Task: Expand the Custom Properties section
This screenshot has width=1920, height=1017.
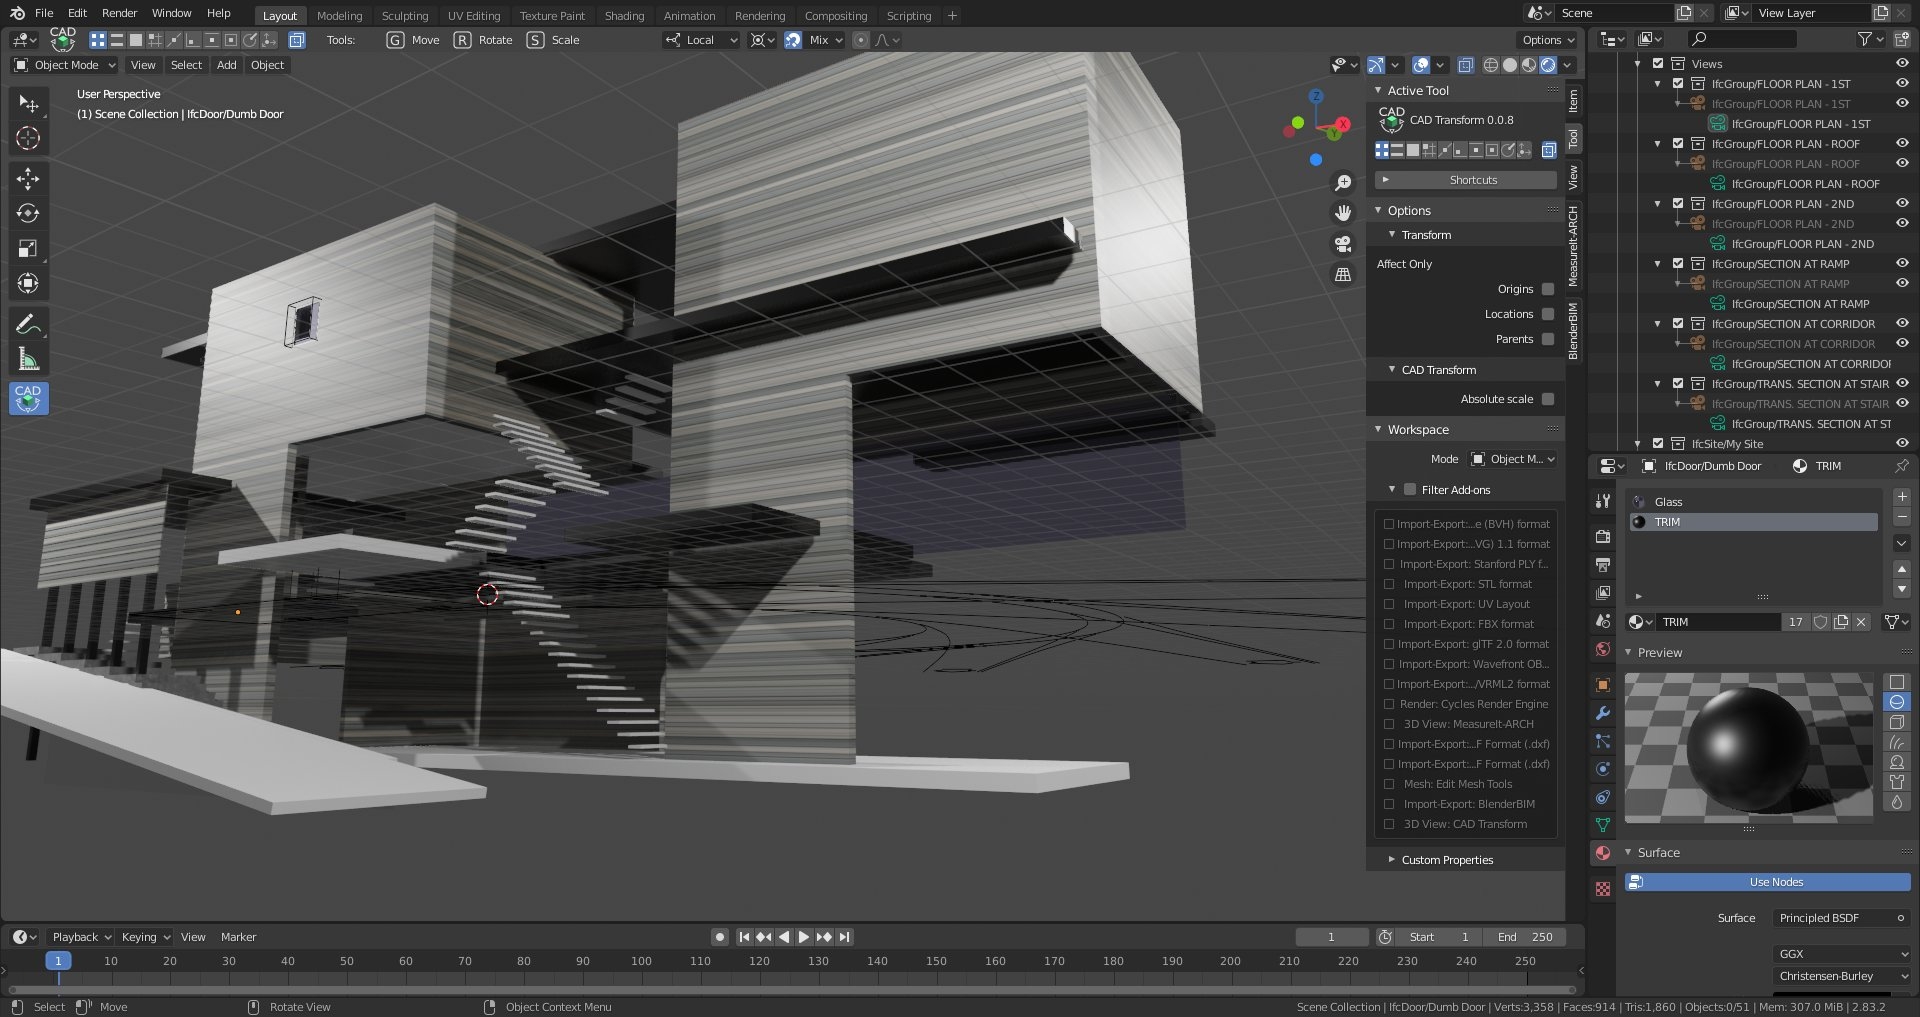Action: [1447, 859]
